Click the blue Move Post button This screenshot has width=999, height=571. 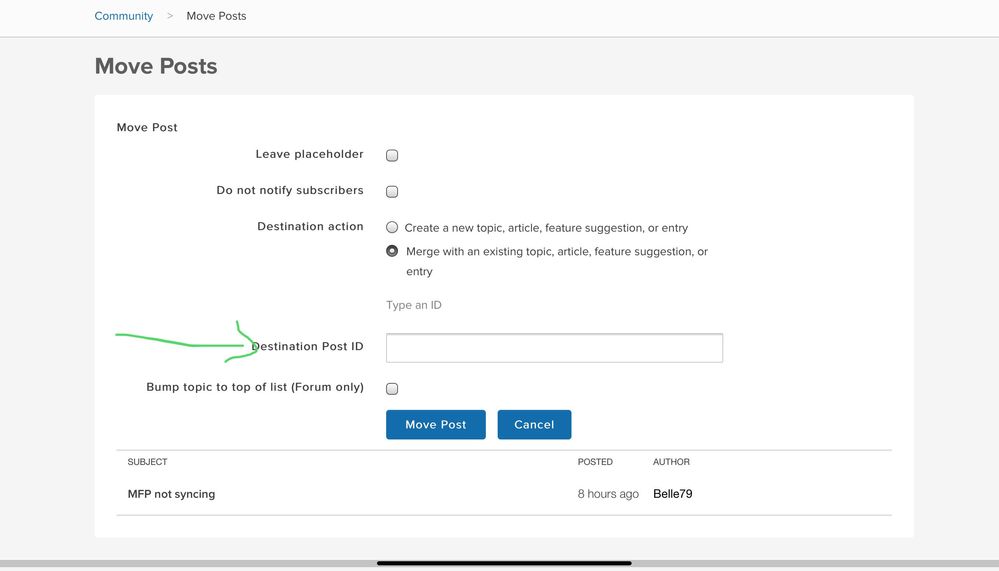pyautogui.click(x=436, y=424)
